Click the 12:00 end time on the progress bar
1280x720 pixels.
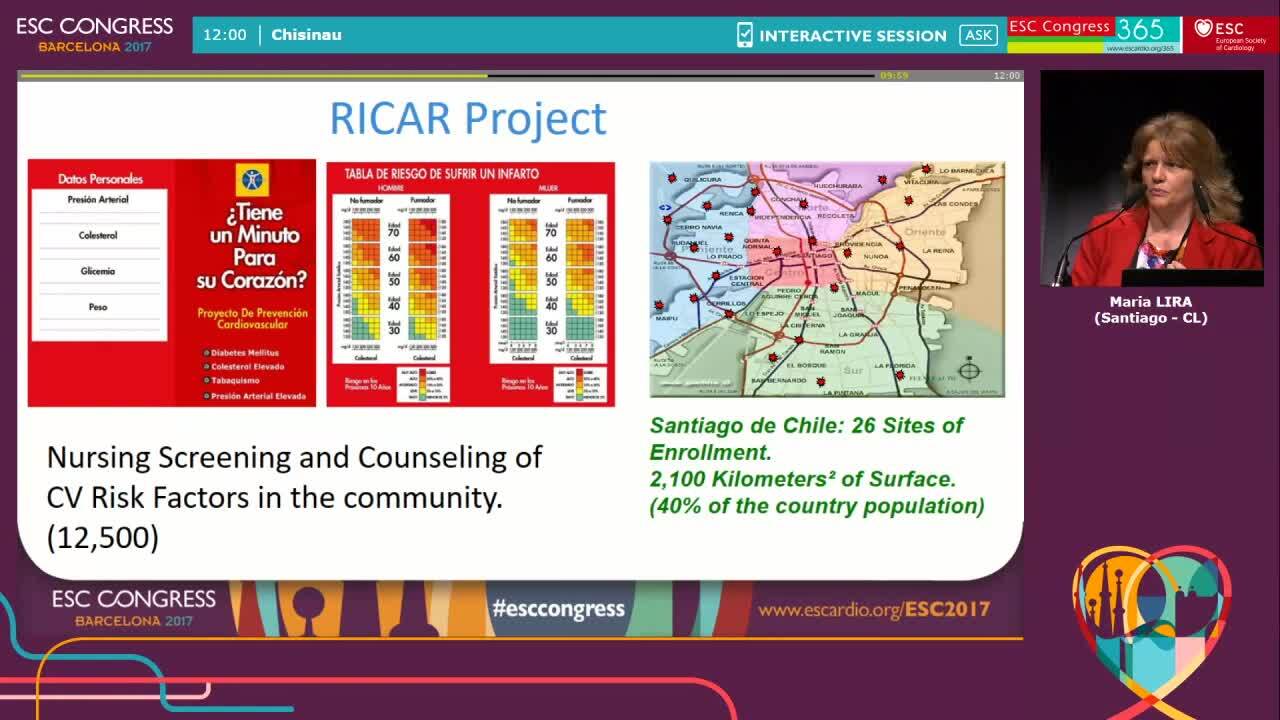1006,75
